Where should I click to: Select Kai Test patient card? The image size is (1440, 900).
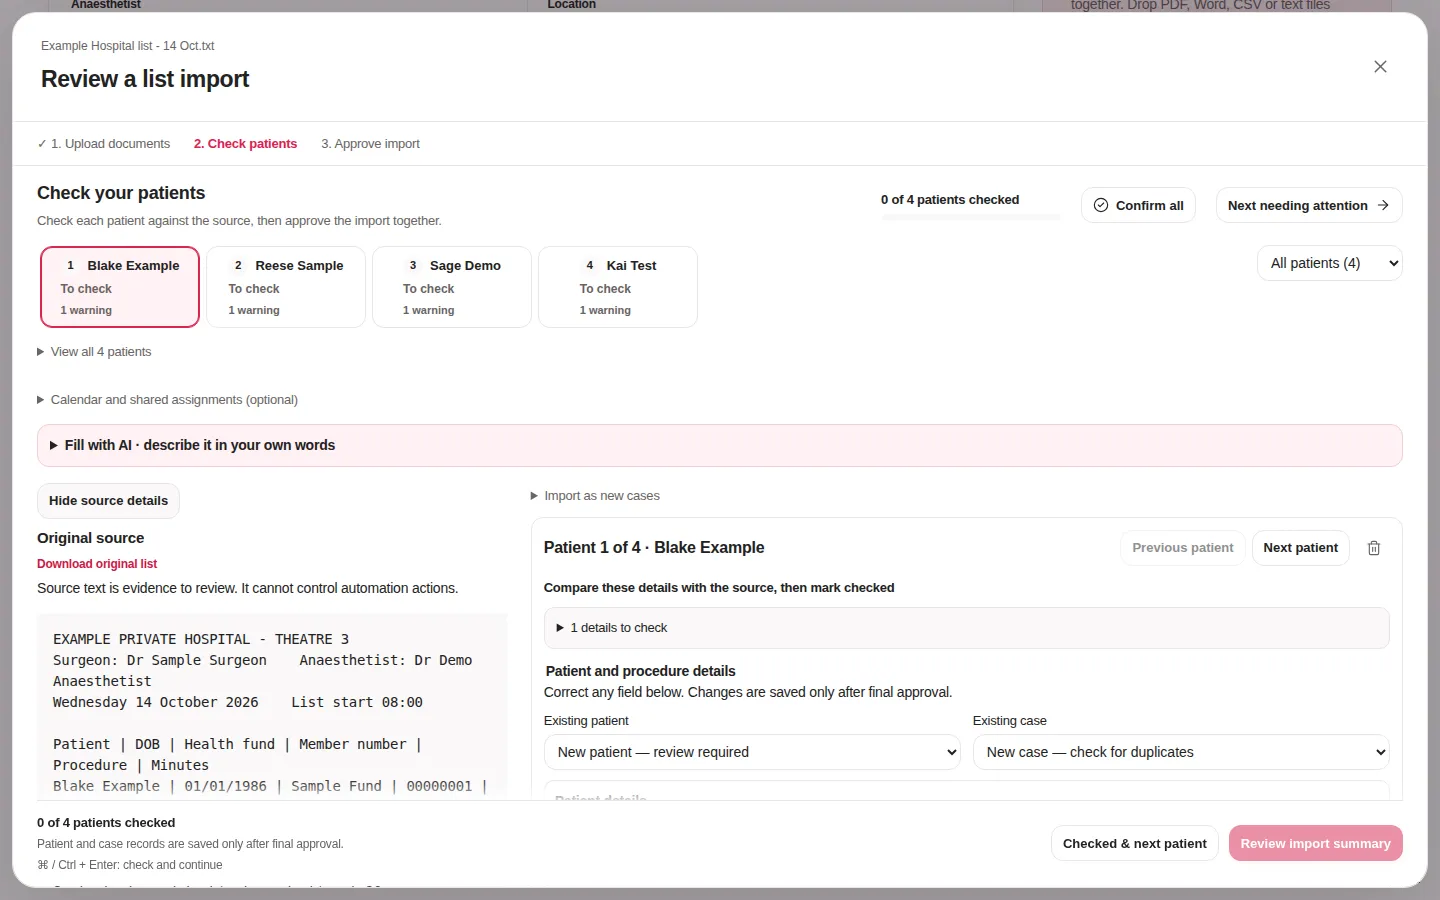click(x=618, y=287)
